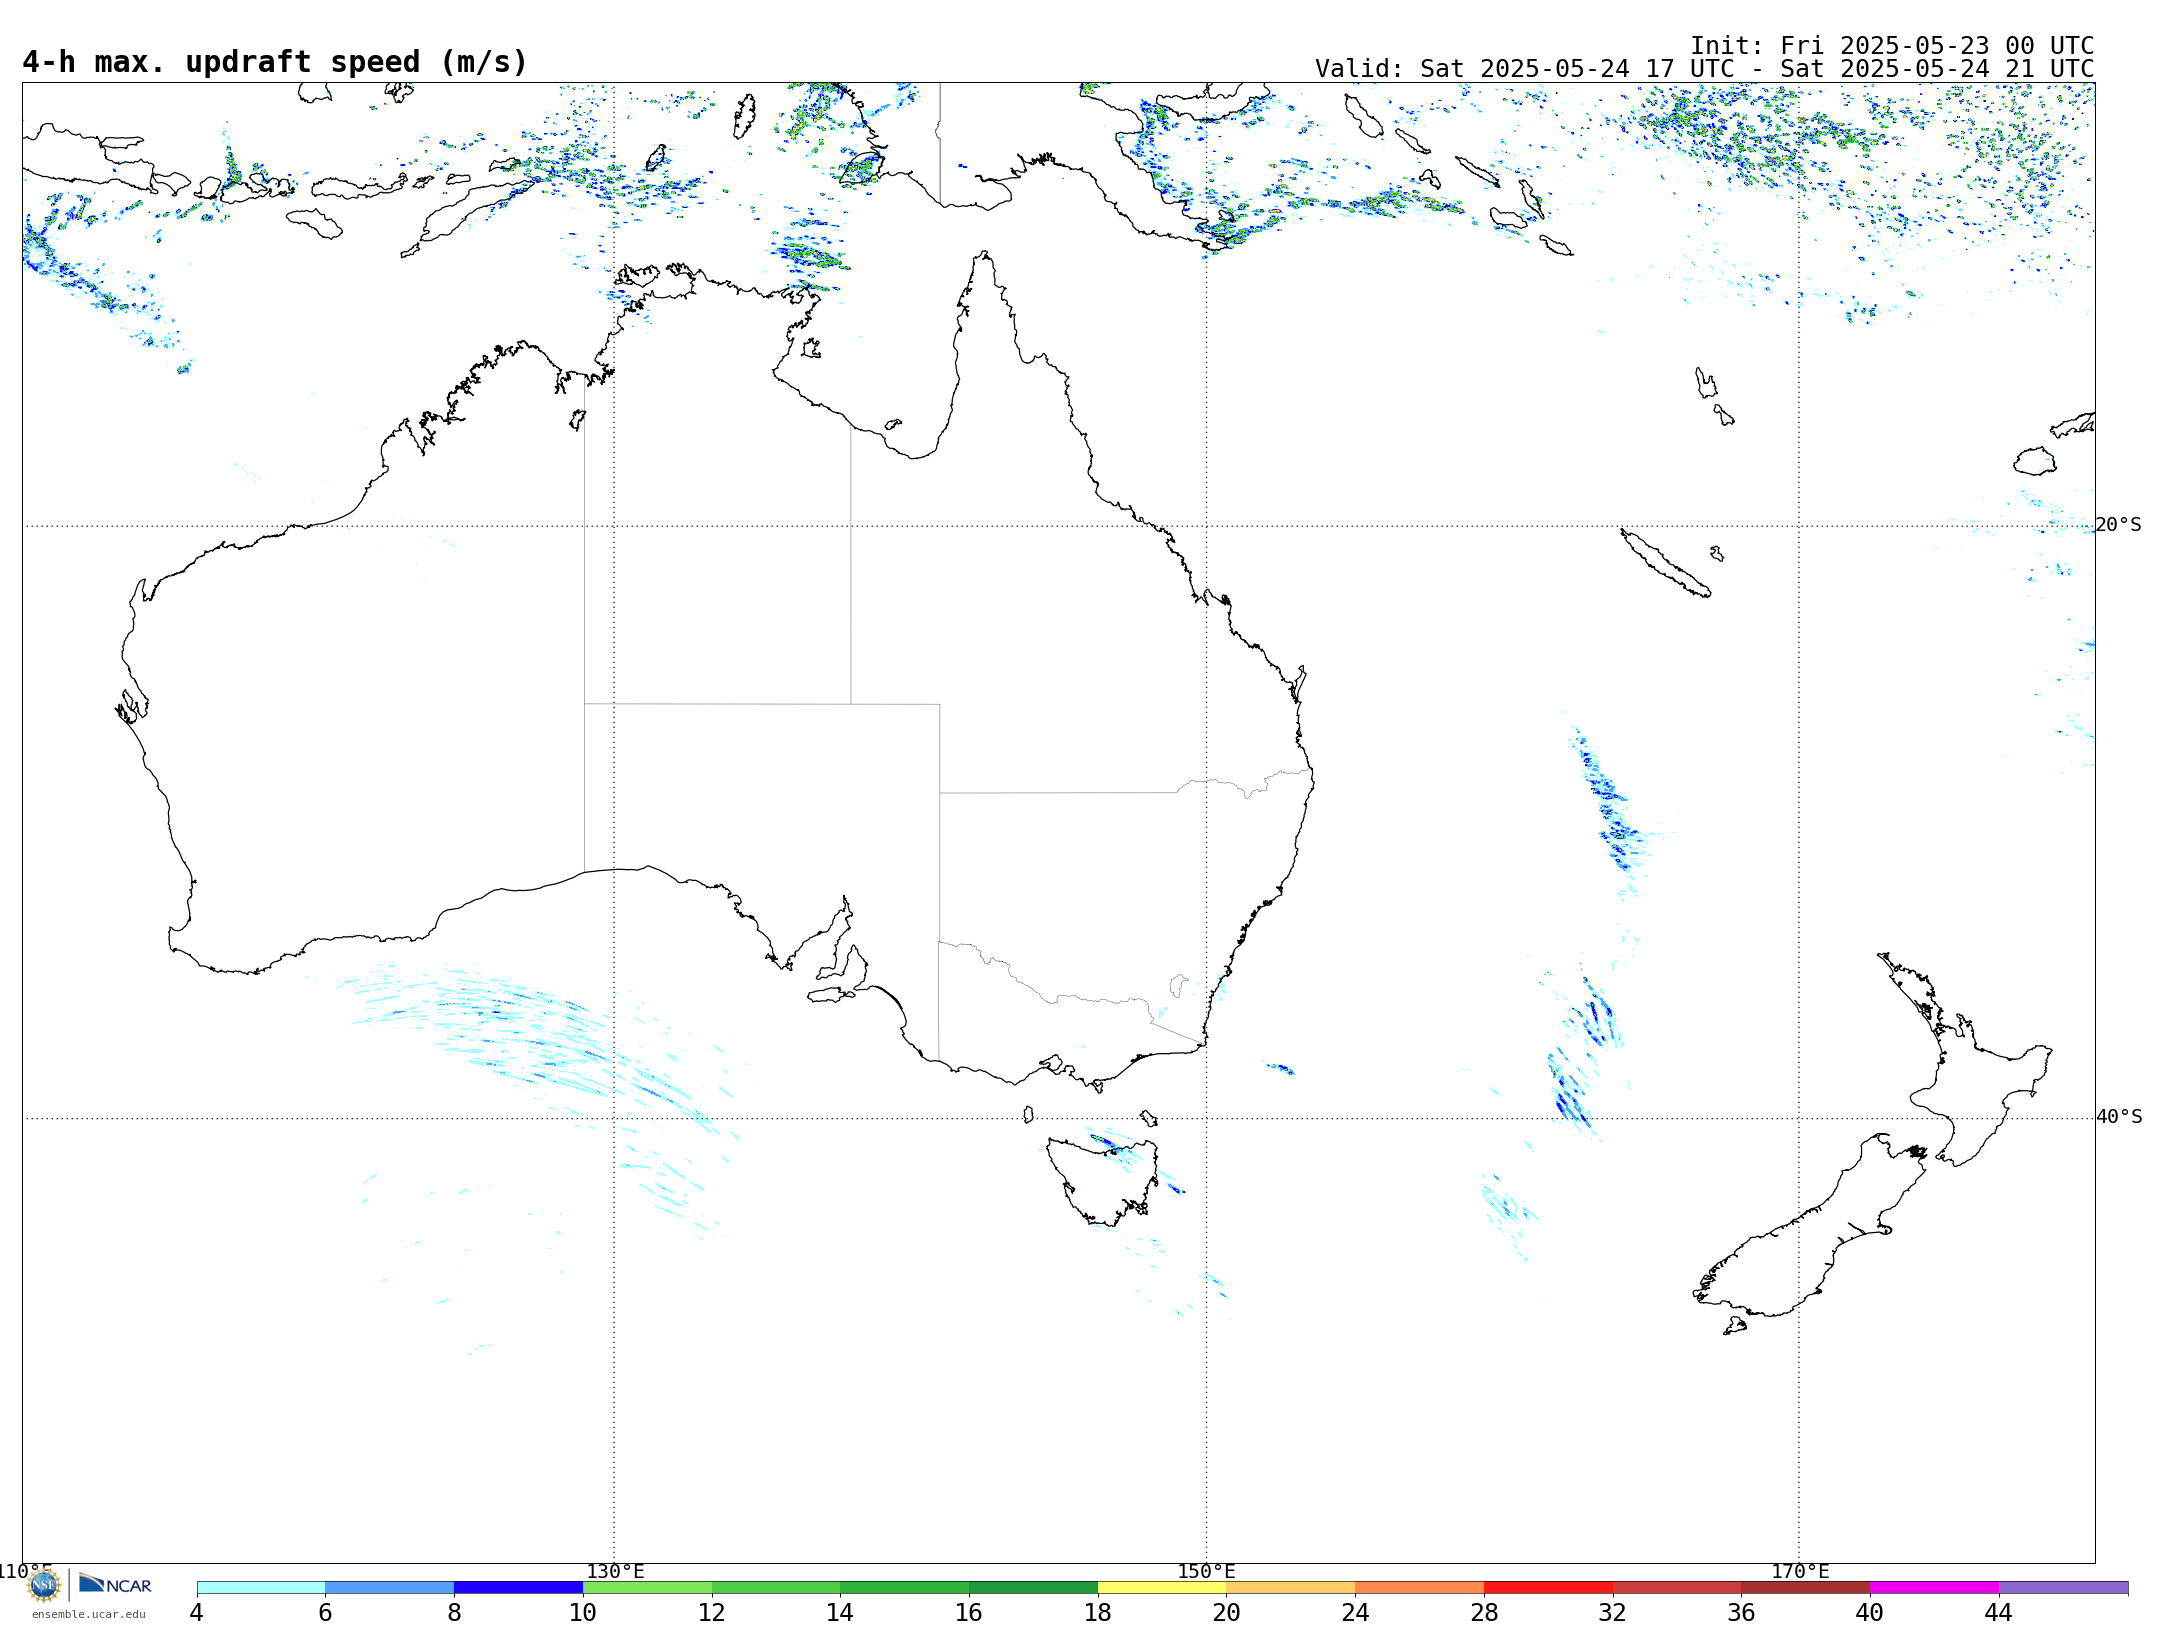Screen dimensions: 2160x1626
Task: Pick the magenta 40–44 colorbar swatch
Action: (1934, 1587)
